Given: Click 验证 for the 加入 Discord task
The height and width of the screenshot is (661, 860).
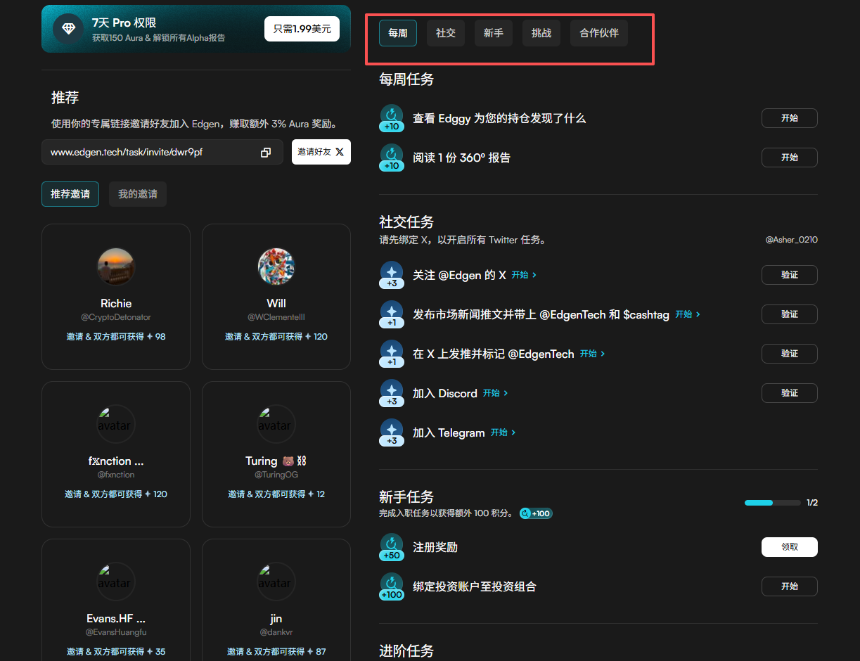Looking at the screenshot, I should click(789, 392).
